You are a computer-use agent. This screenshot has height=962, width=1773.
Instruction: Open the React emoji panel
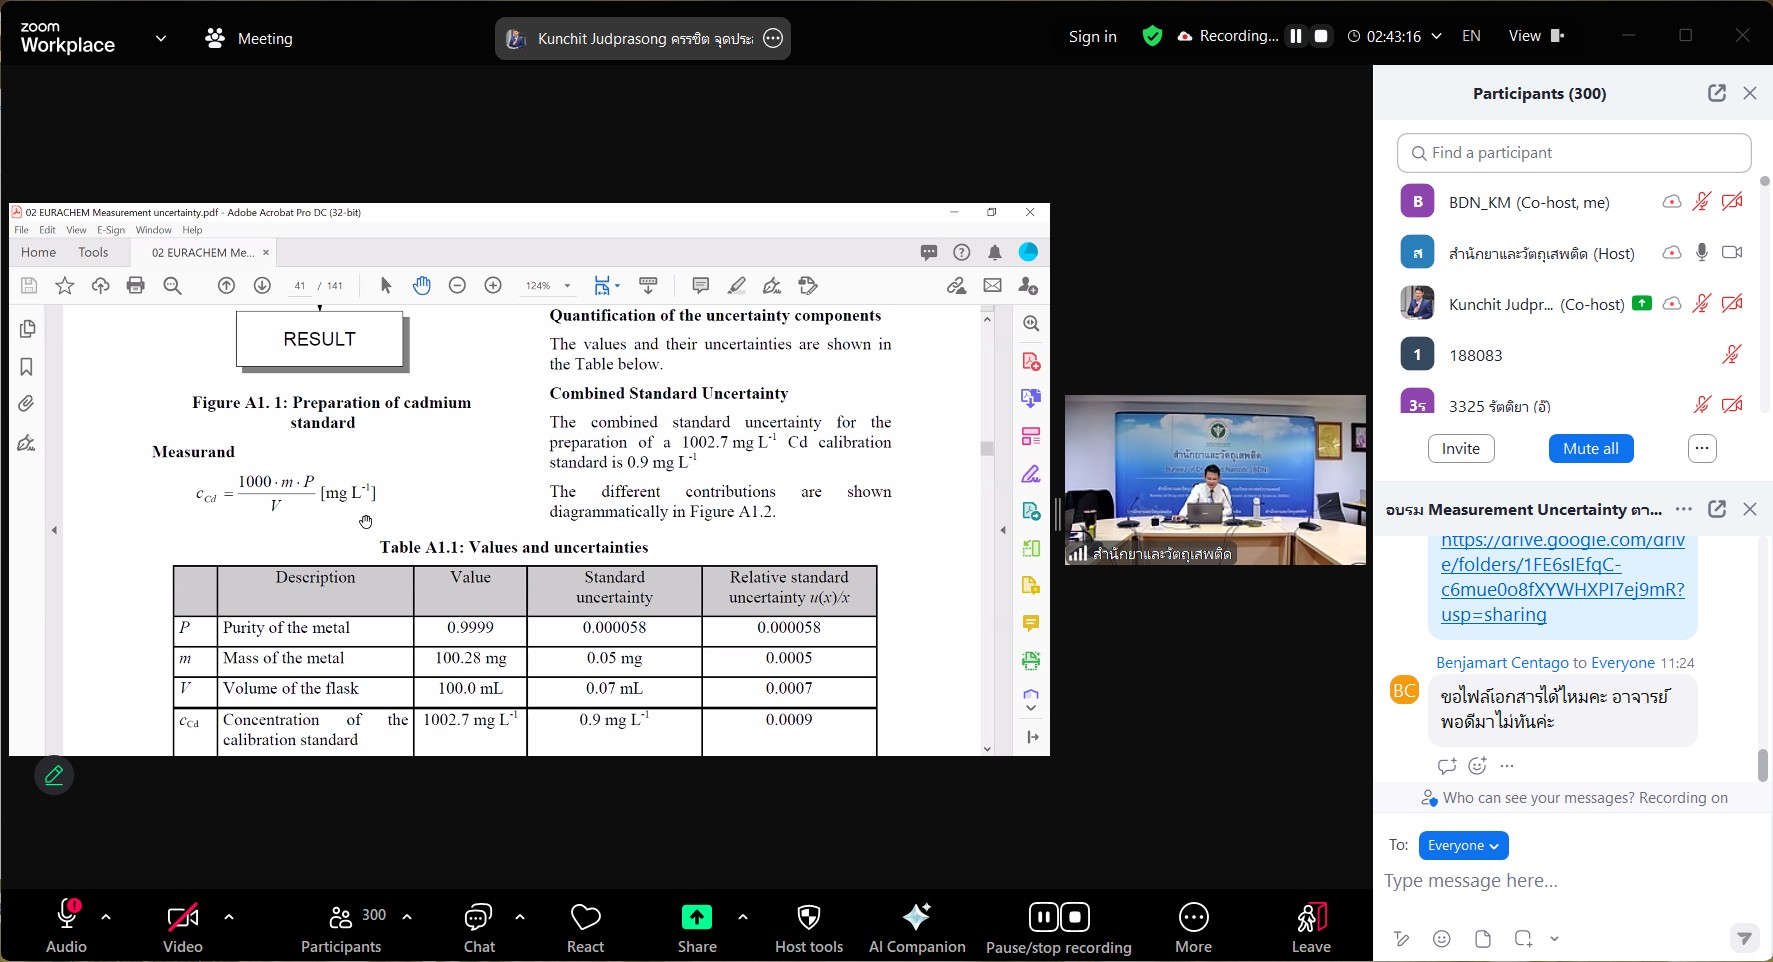(x=585, y=927)
